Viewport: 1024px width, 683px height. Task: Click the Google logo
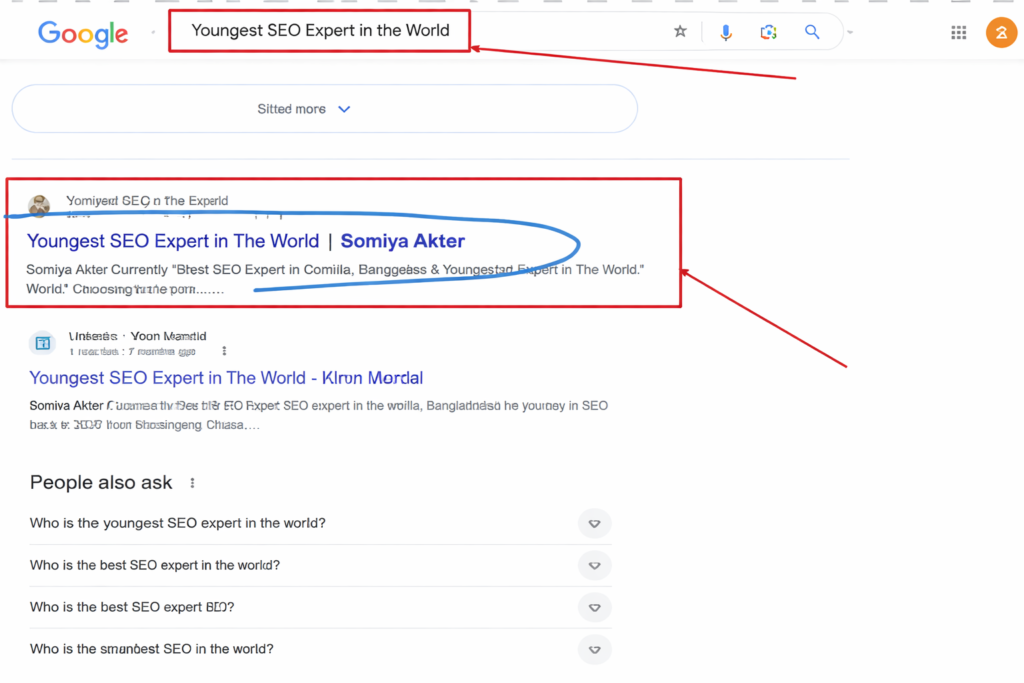(83, 33)
